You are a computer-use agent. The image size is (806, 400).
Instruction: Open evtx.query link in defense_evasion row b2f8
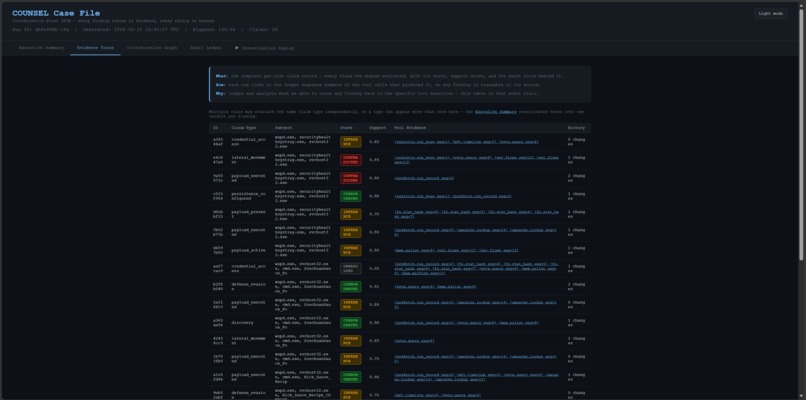tap(414, 286)
